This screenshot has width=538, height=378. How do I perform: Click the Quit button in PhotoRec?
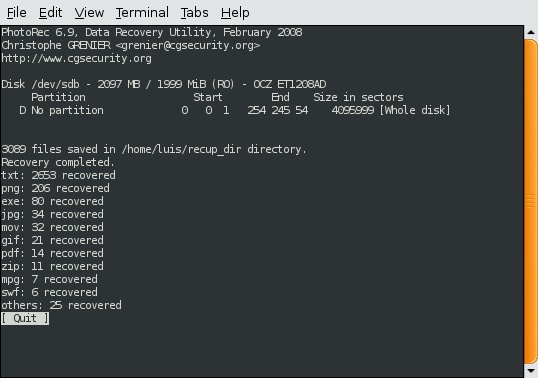click(x=25, y=318)
